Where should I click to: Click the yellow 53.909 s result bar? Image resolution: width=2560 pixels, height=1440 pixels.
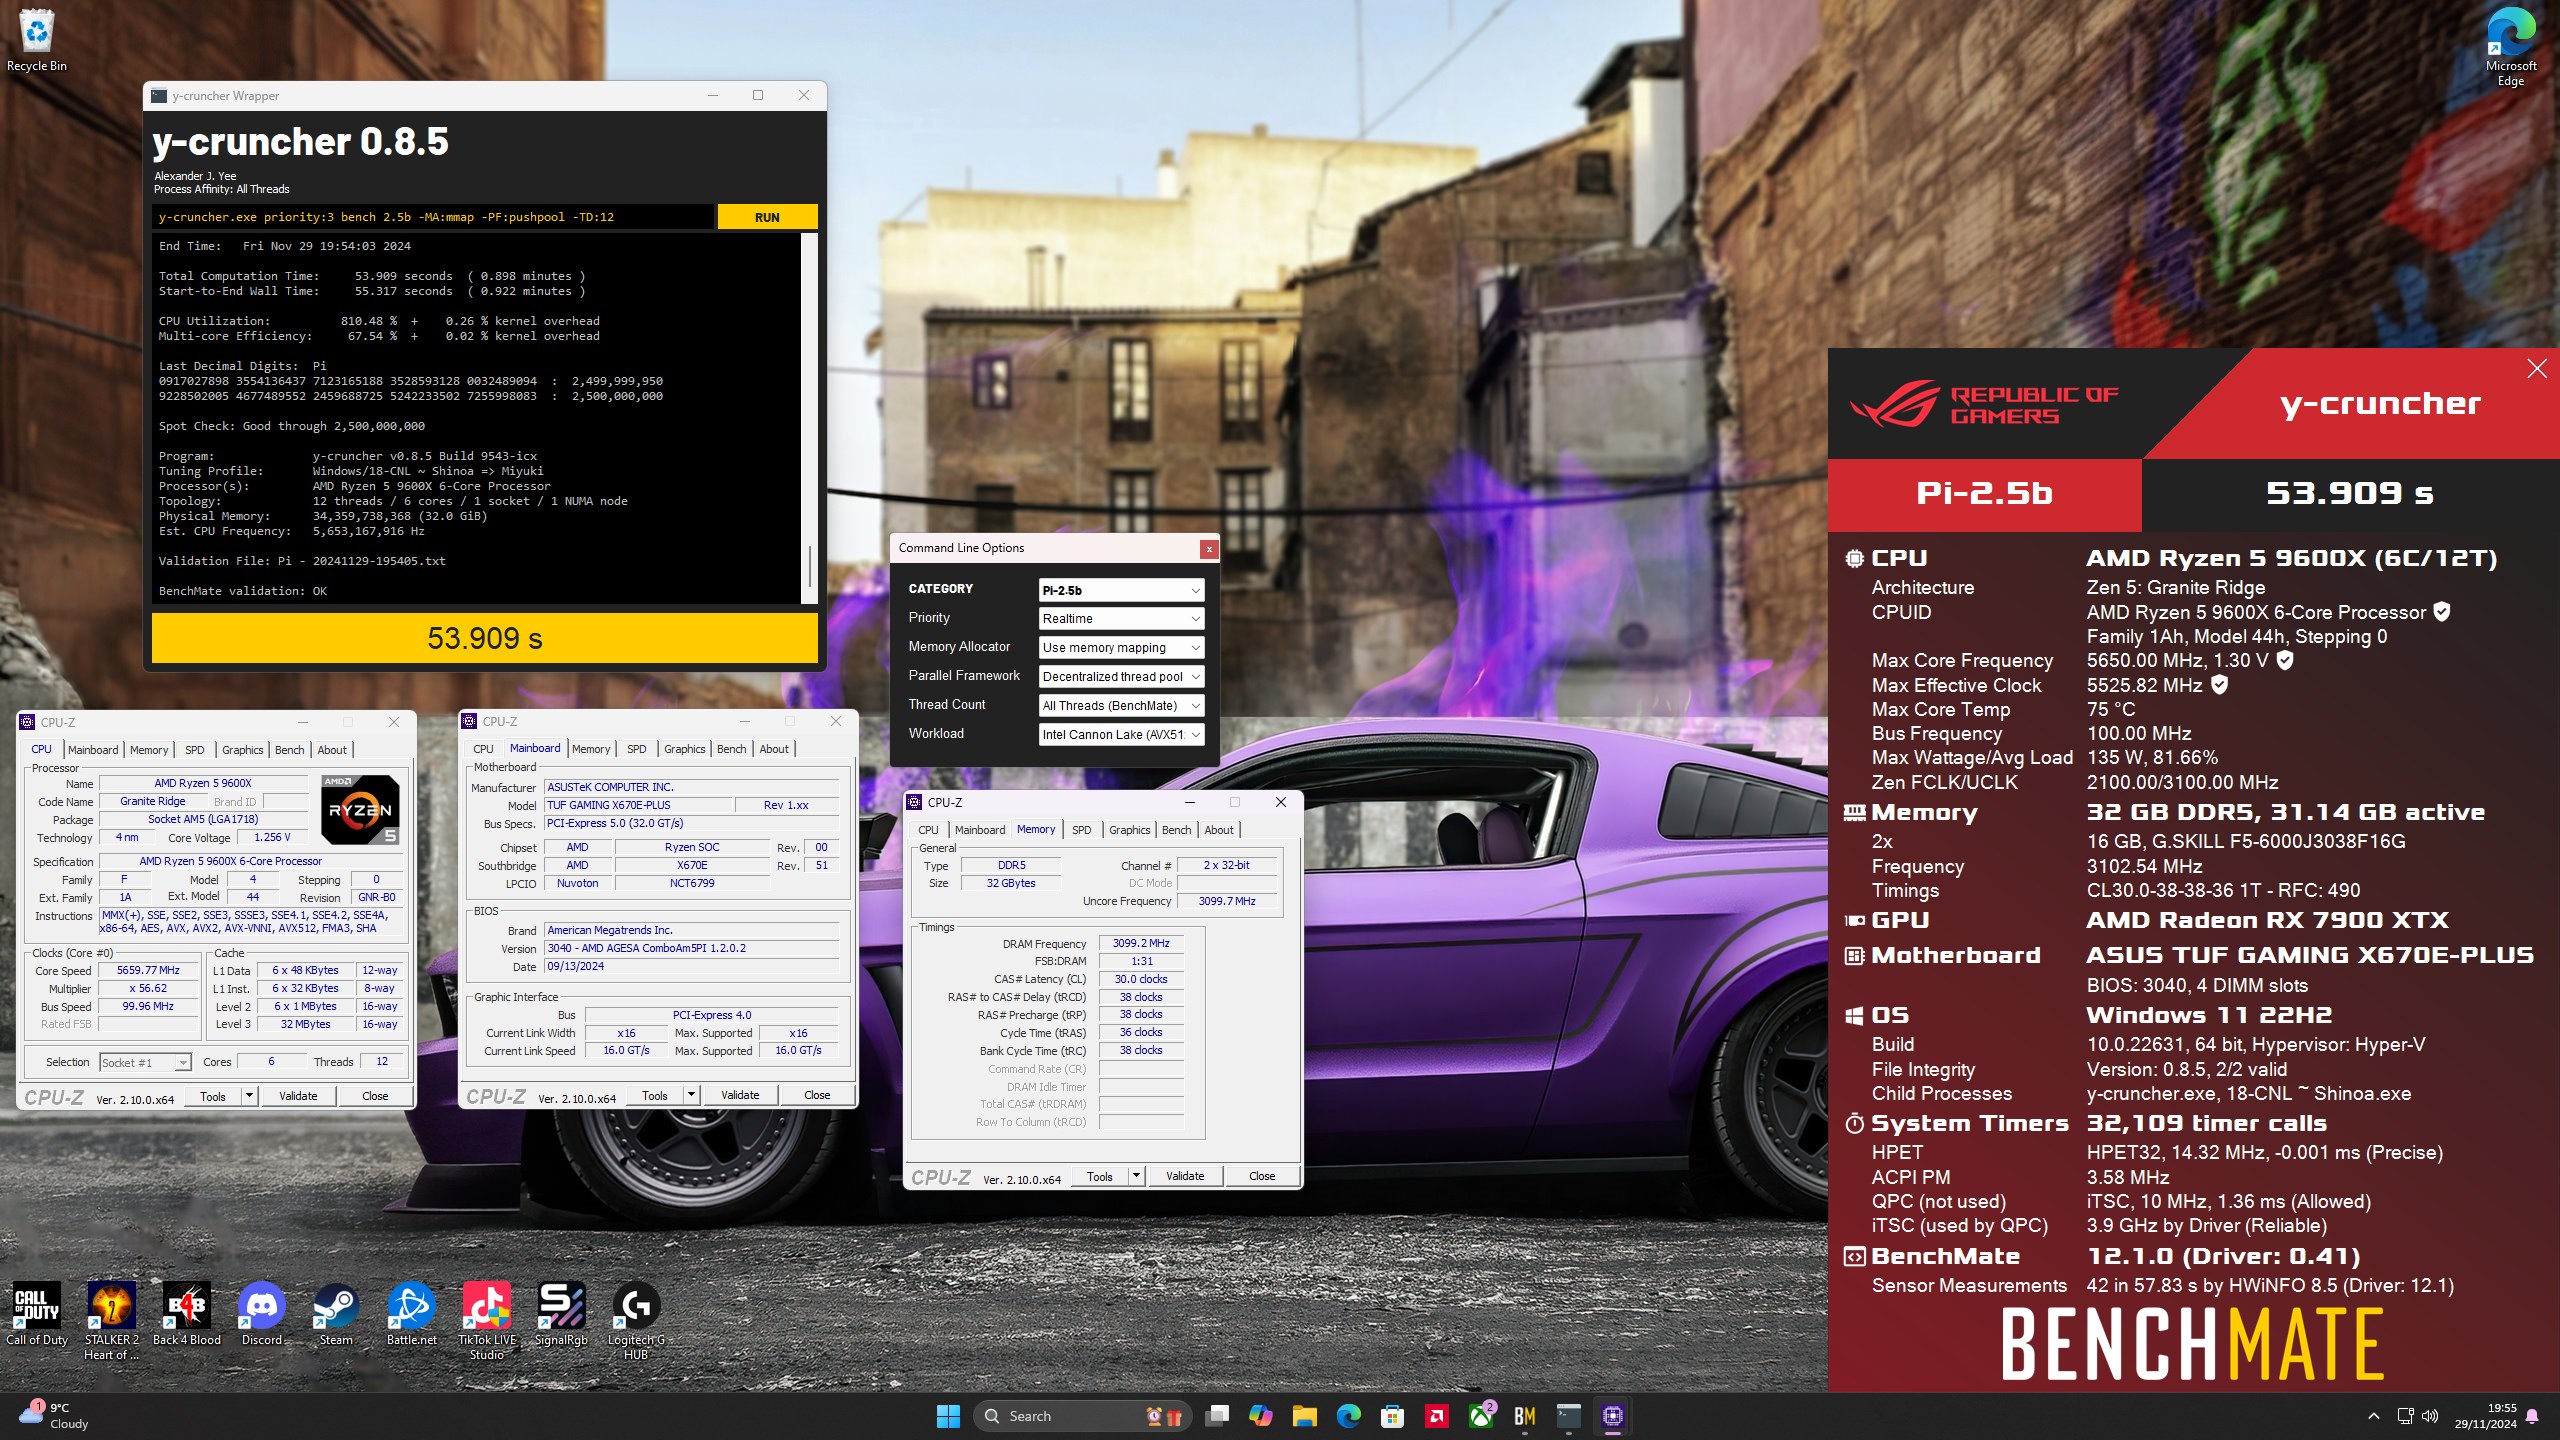pyautogui.click(x=484, y=638)
